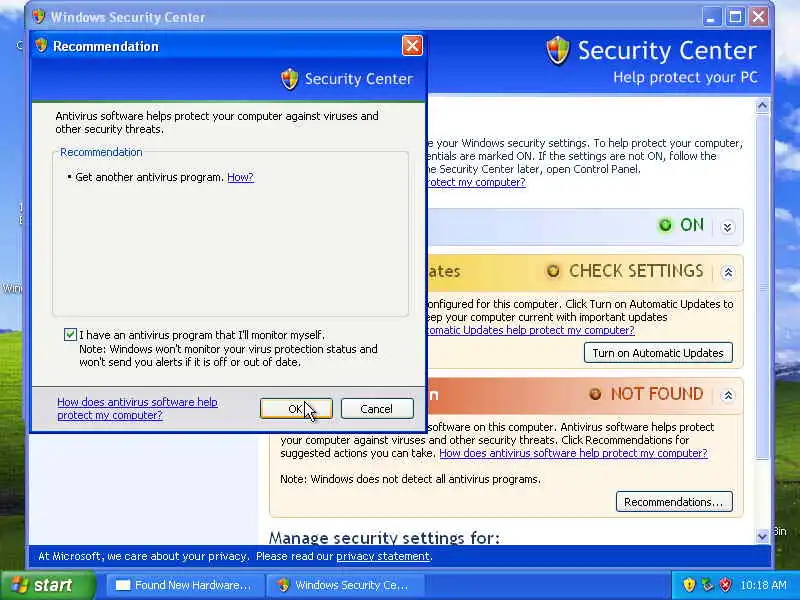This screenshot has width=800, height=600.
Task: Open the yellow shield tray icon
Action: pos(689,585)
